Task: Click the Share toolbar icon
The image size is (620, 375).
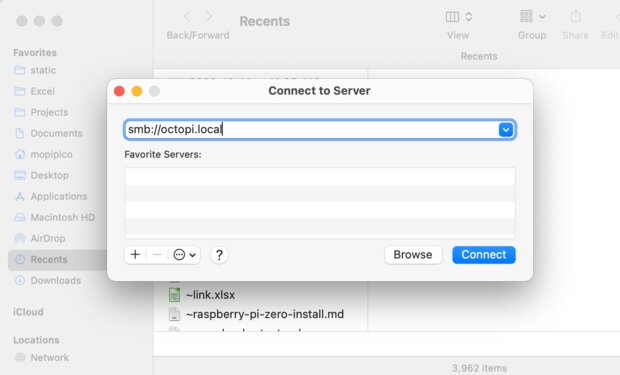Action: point(576,17)
